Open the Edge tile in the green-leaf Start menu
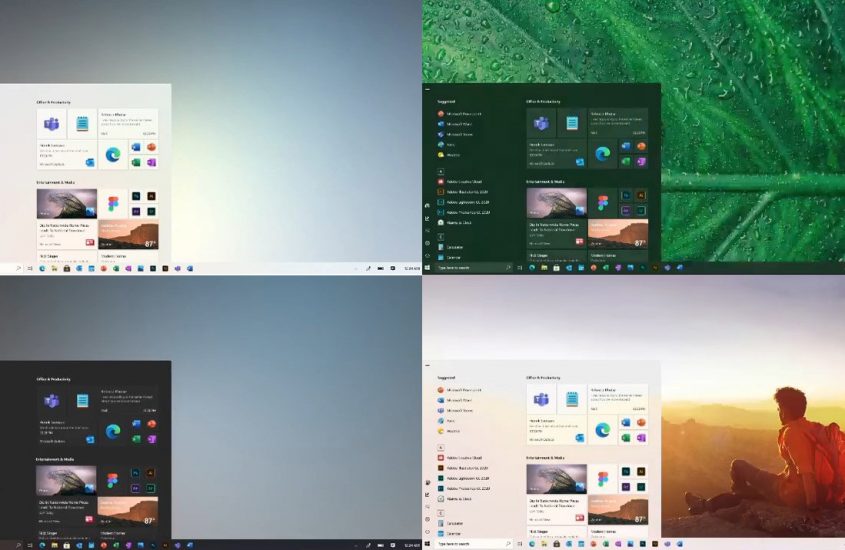This screenshot has height=550, width=845. click(x=602, y=154)
